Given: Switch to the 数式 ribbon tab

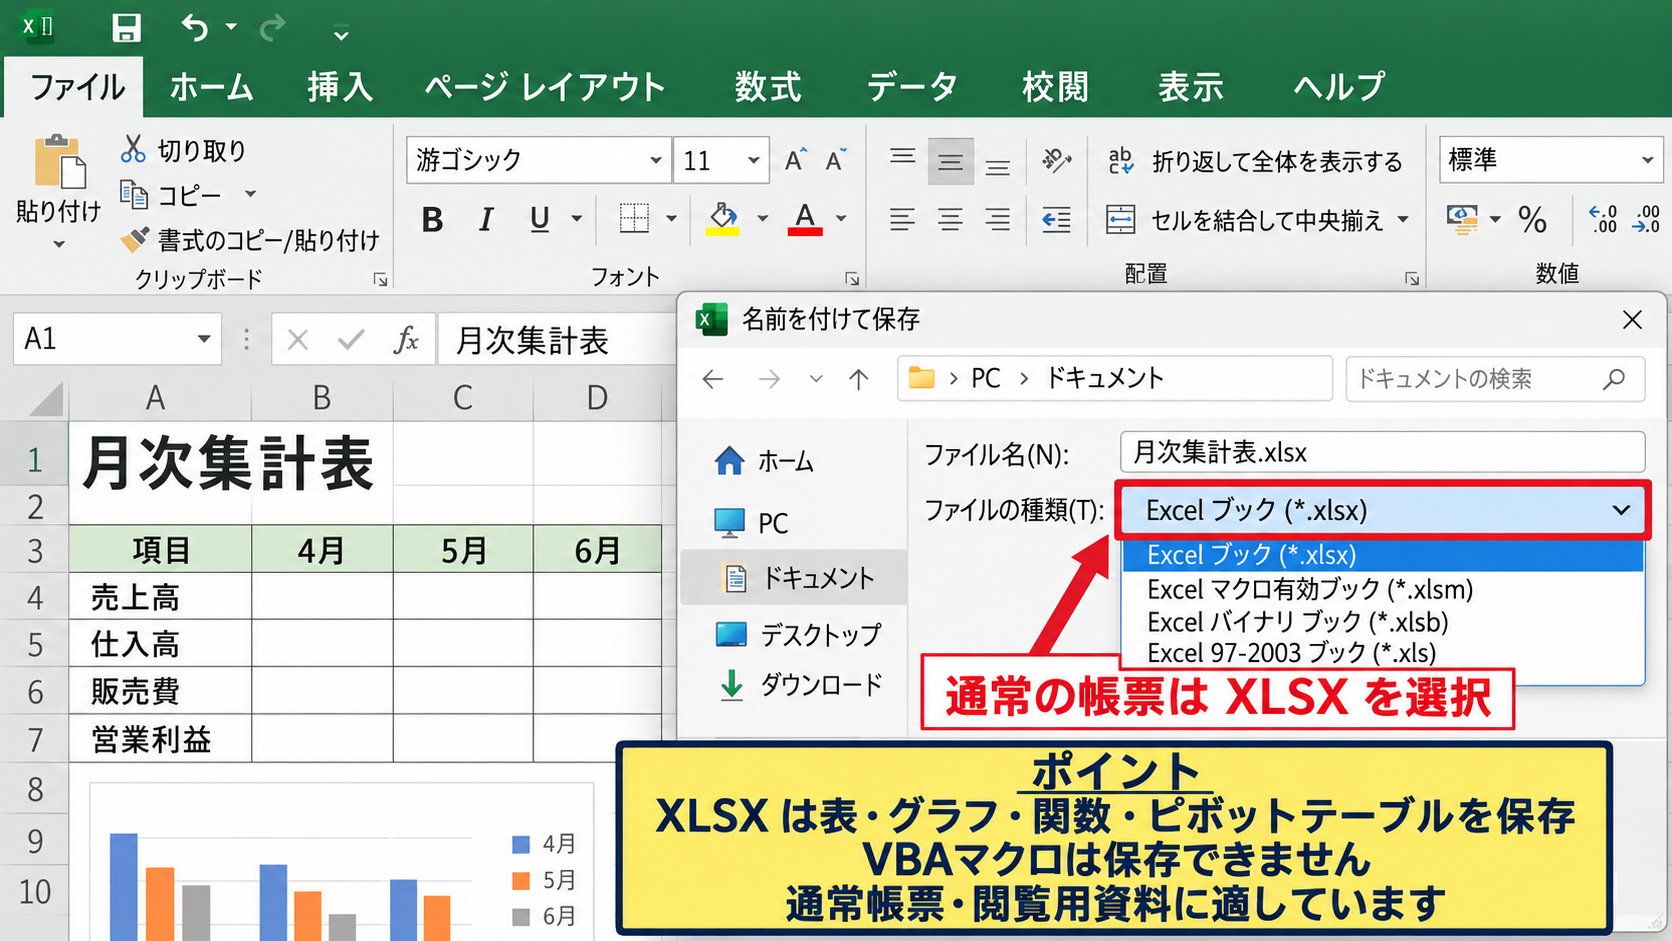Looking at the screenshot, I should coord(768,87).
